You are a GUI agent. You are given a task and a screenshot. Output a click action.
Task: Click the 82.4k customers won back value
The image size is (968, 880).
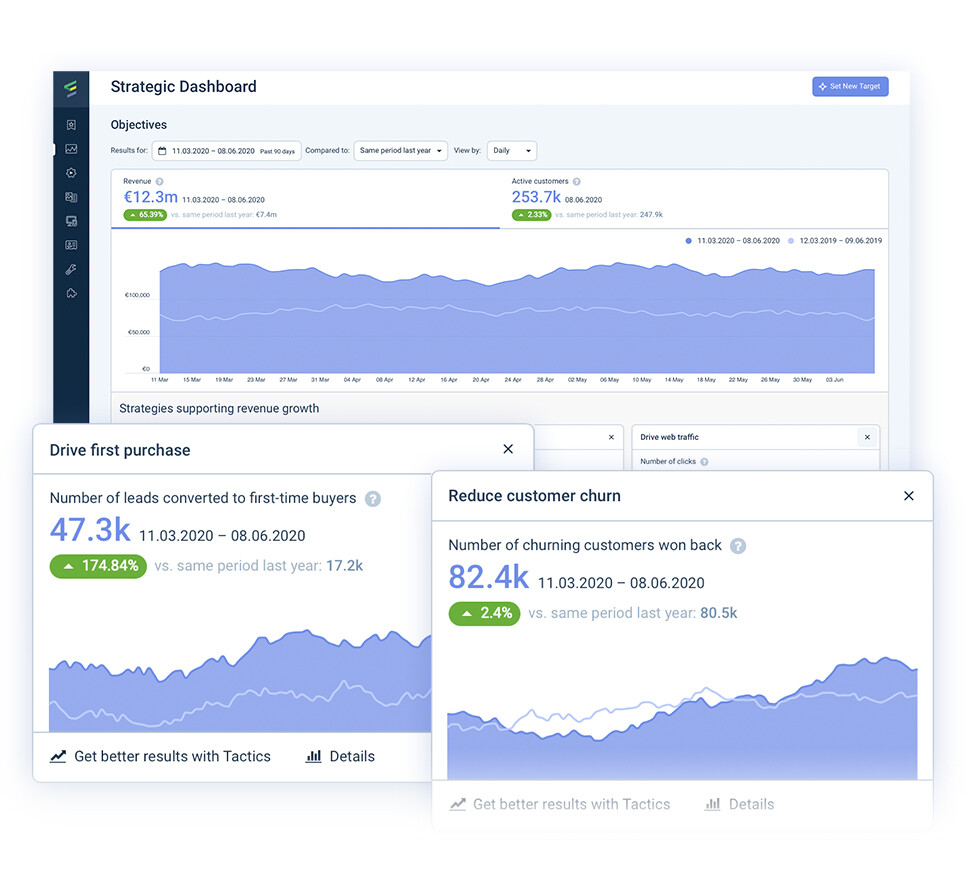(488, 577)
